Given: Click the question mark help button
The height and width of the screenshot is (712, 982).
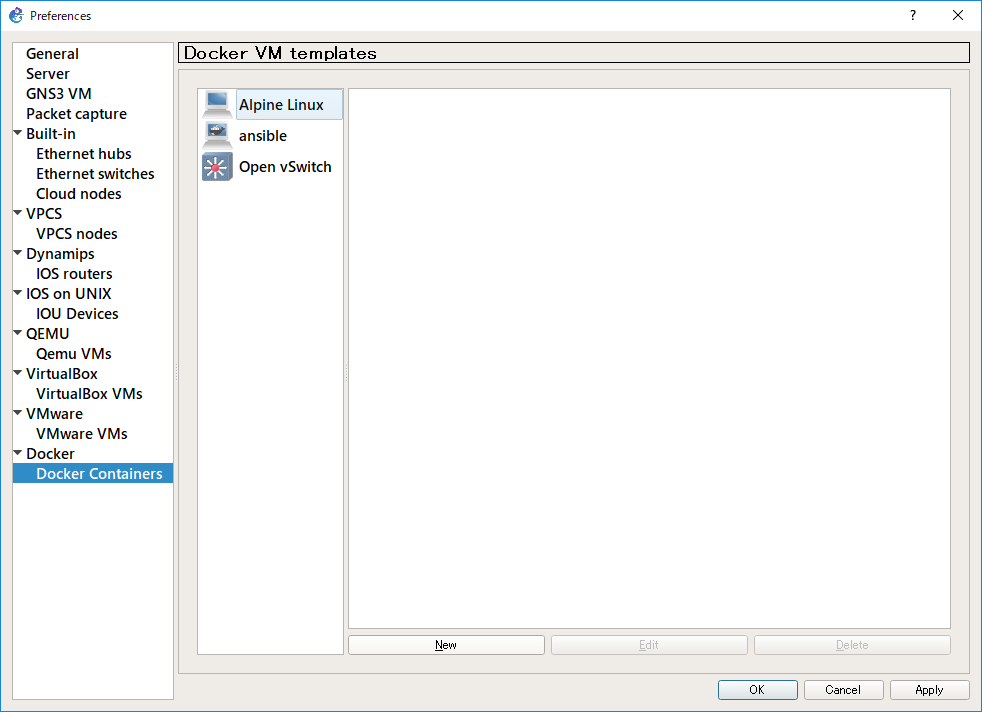Looking at the screenshot, I should tap(912, 15).
